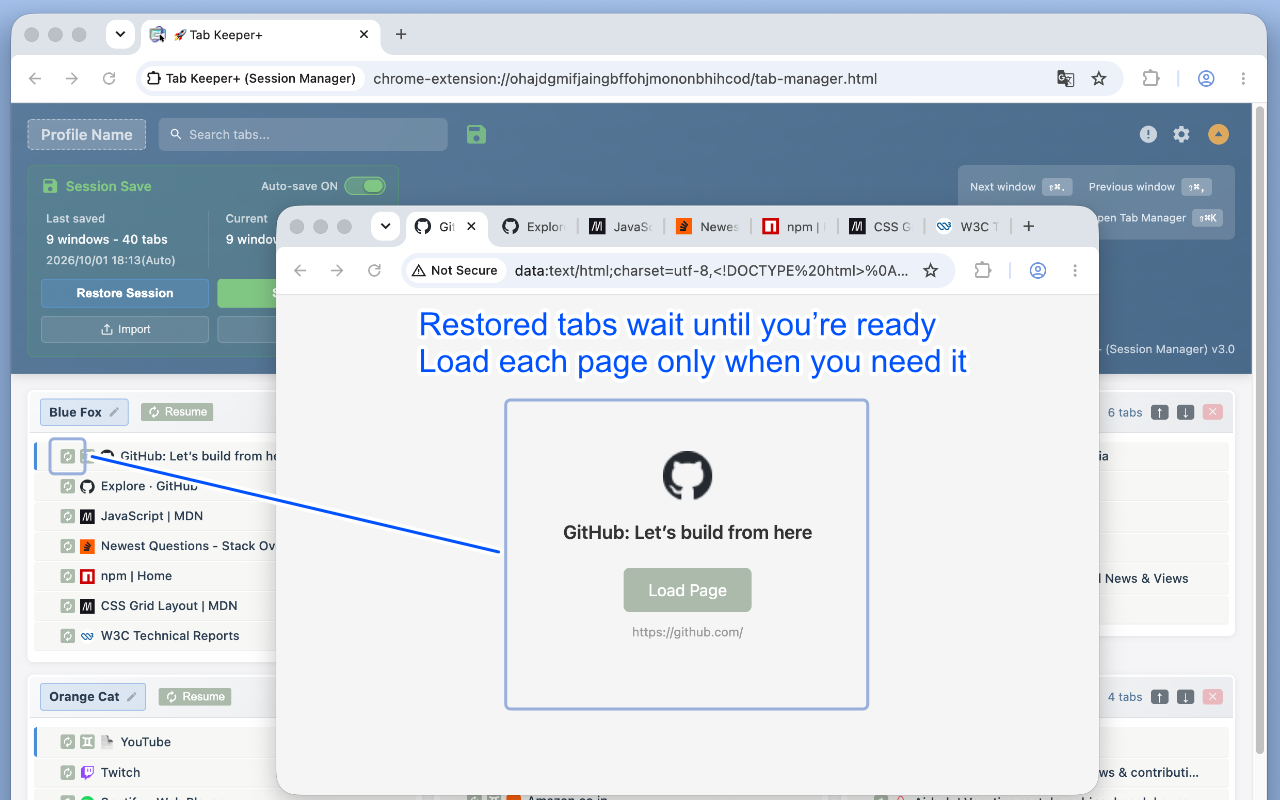Click Resume for the Blue Fox window

pos(177,411)
